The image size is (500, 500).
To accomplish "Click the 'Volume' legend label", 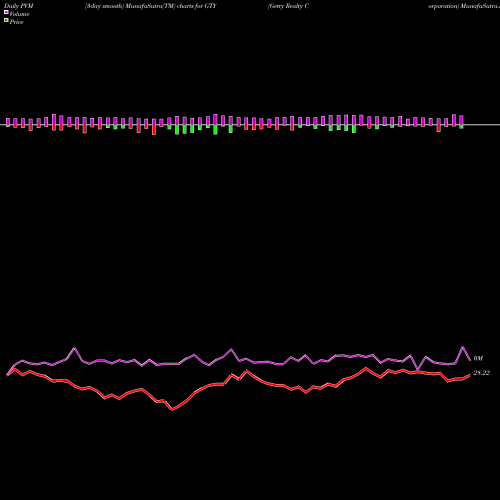I will click(19, 14).
